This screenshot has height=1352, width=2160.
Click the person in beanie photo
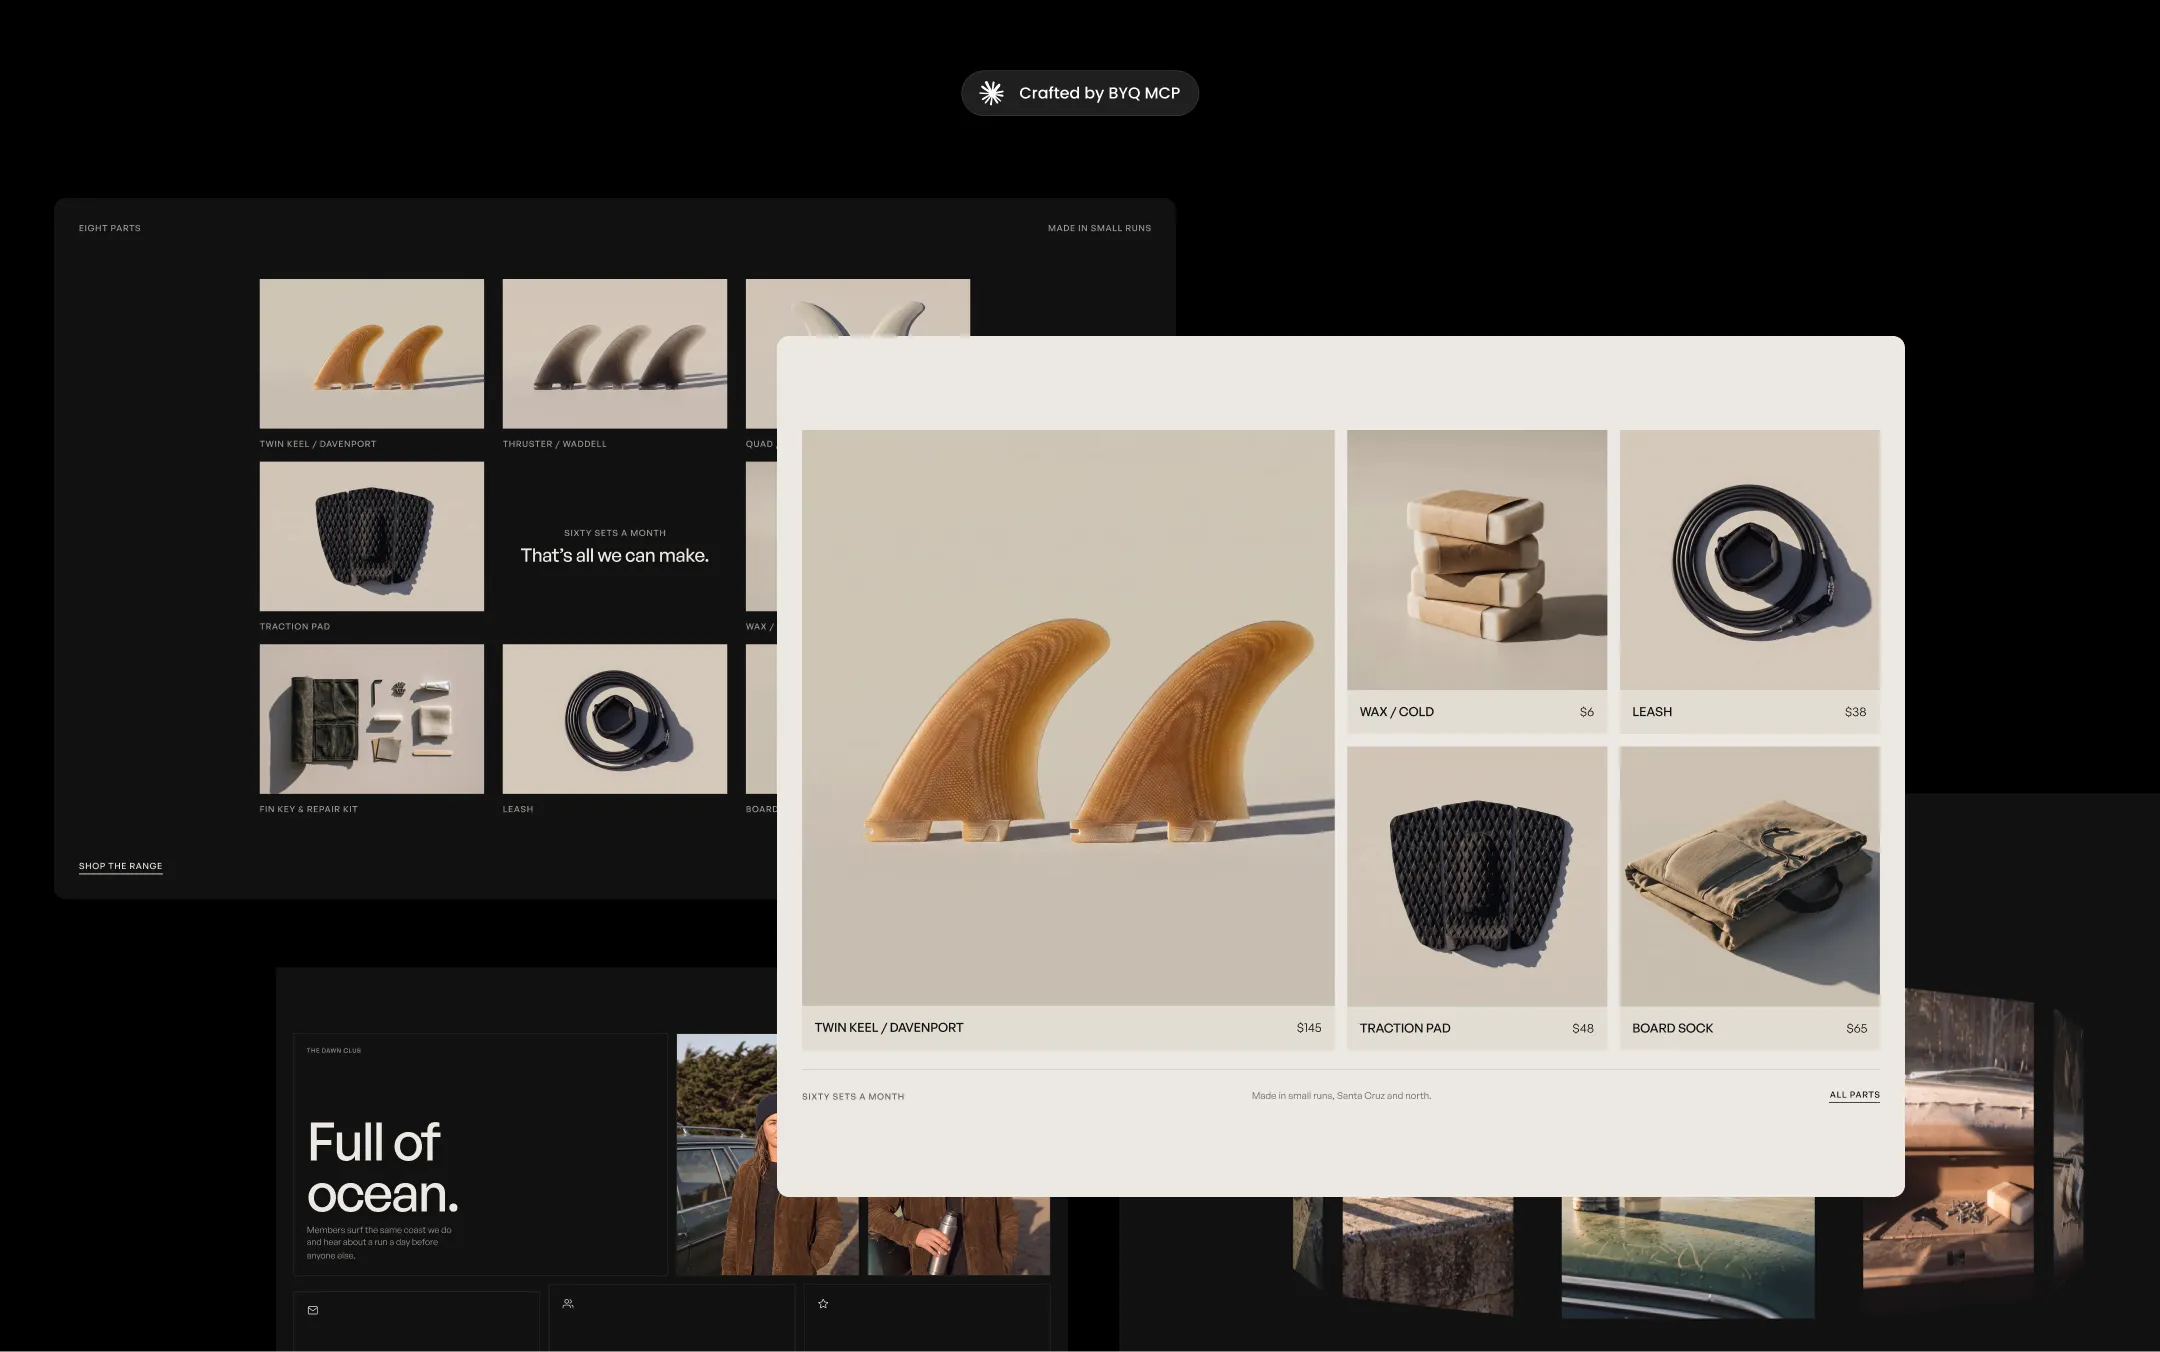[x=727, y=1154]
